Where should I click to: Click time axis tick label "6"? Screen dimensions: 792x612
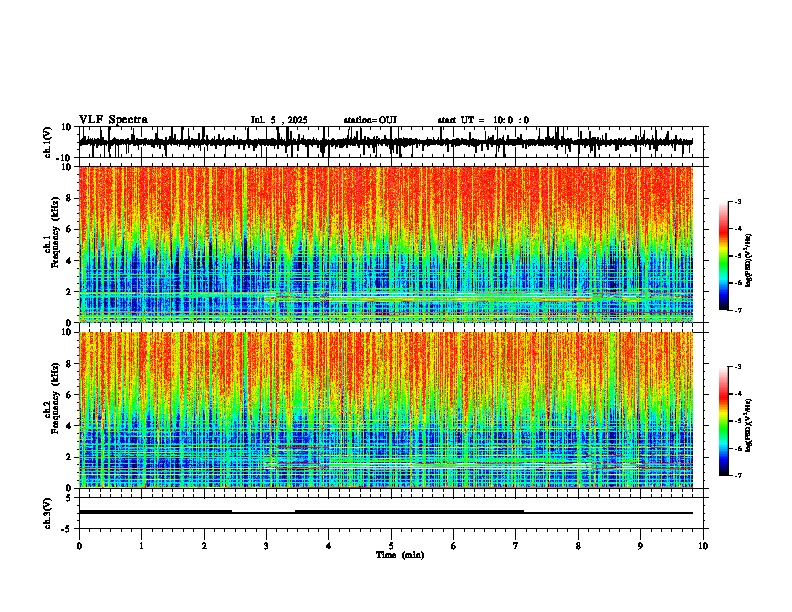[x=454, y=546]
